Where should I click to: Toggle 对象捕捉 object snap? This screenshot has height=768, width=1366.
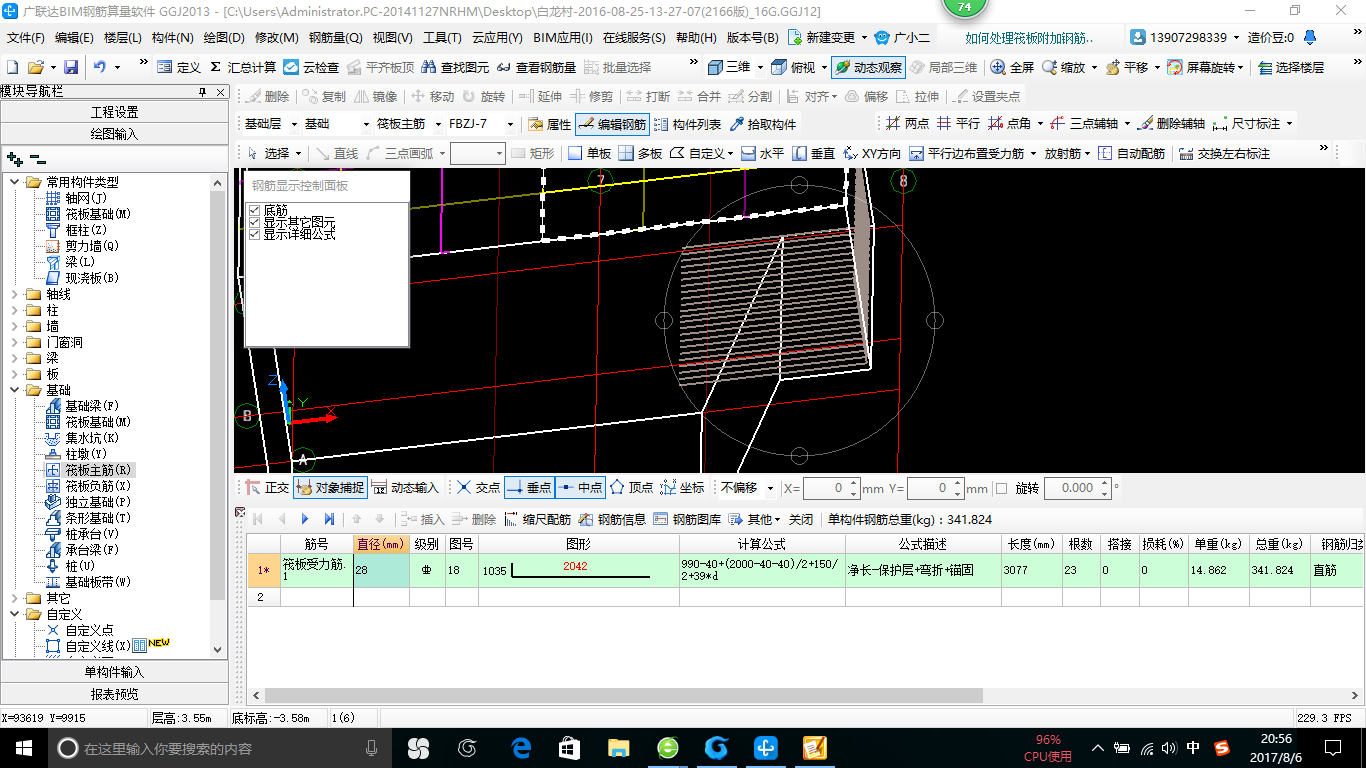point(330,488)
